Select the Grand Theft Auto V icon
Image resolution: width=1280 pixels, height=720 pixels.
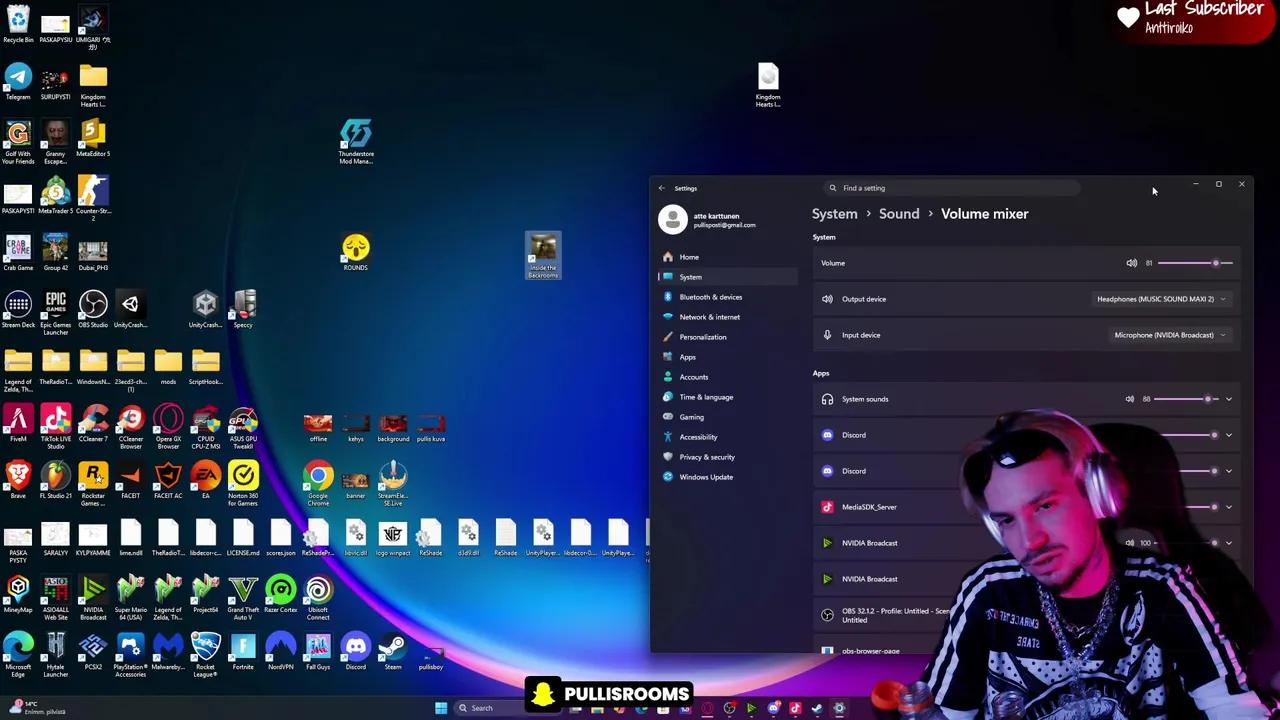tap(243, 598)
